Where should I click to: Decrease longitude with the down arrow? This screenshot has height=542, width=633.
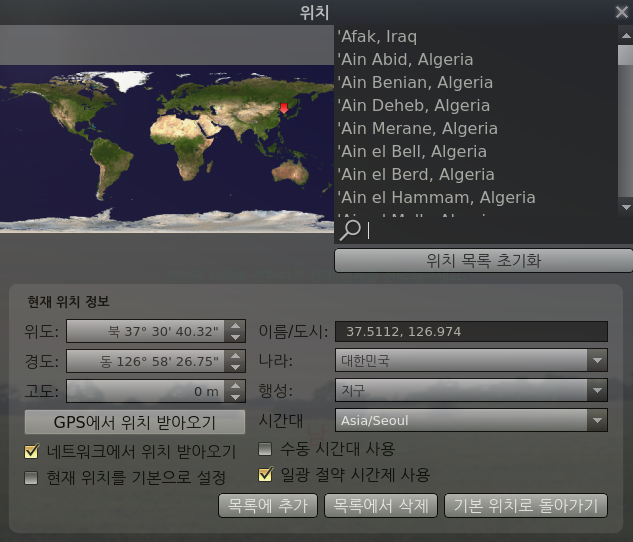click(234, 366)
